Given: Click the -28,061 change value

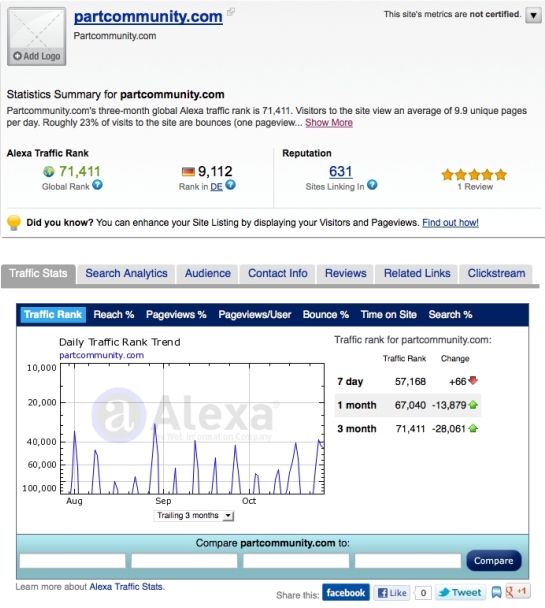Looking at the screenshot, I should pos(448,429).
